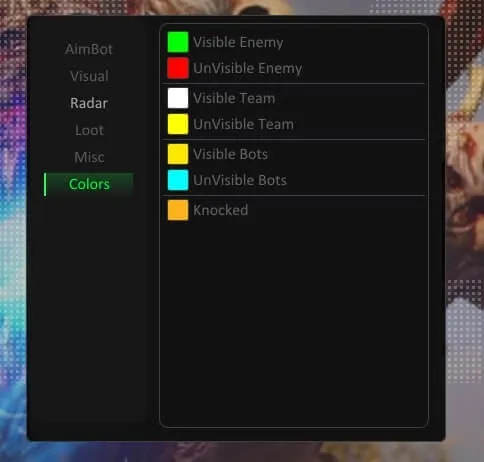
Task: Click the 'UnVisible Enemy' text label
Action: click(247, 68)
